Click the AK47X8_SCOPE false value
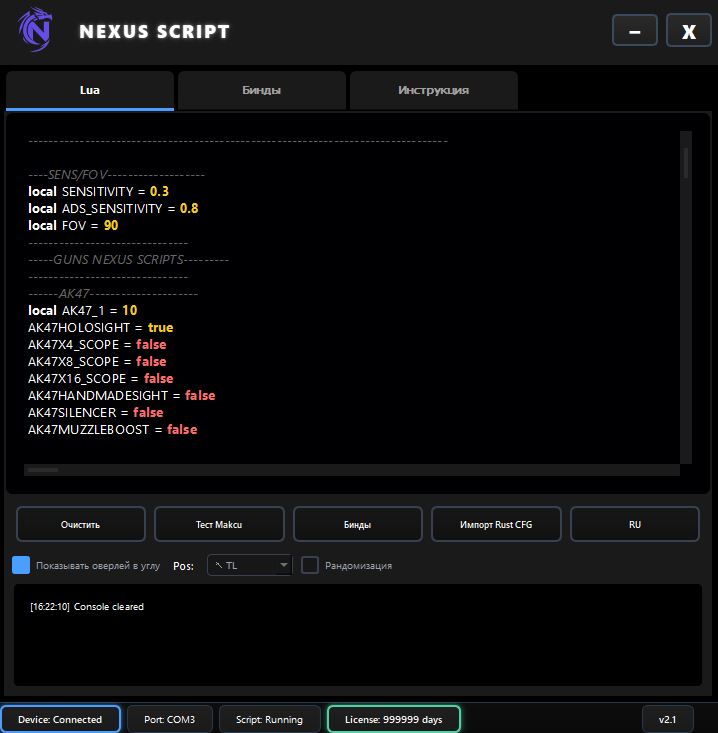The height and width of the screenshot is (733, 718). tap(151, 361)
